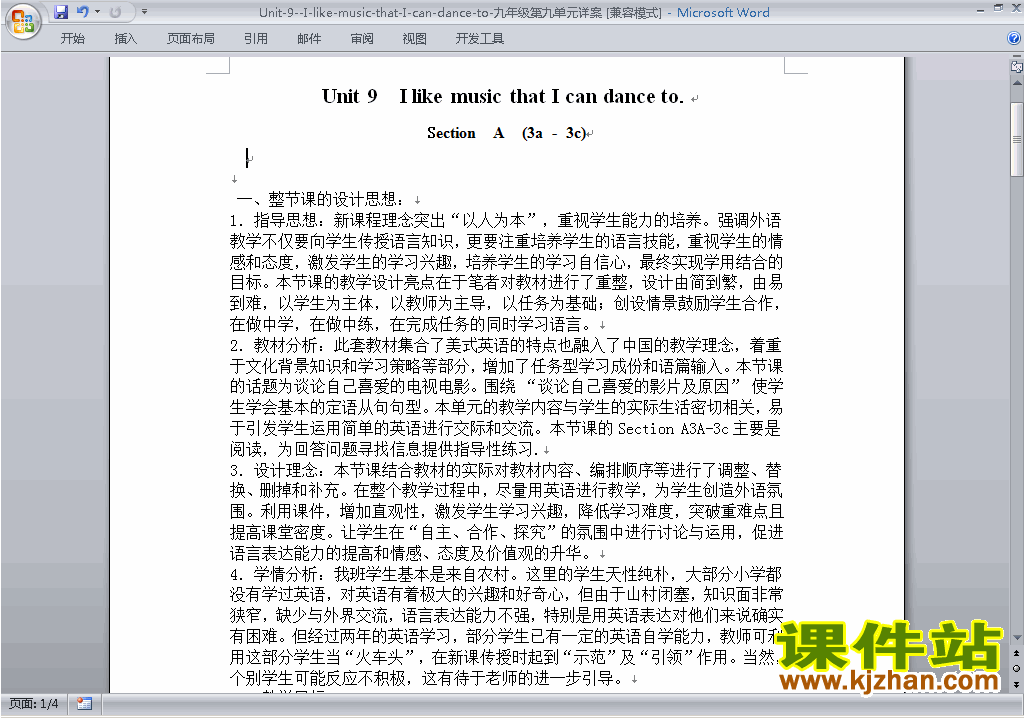The height and width of the screenshot is (718, 1024).
Task: Switch to the 插入 tab
Action: point(125,39)
